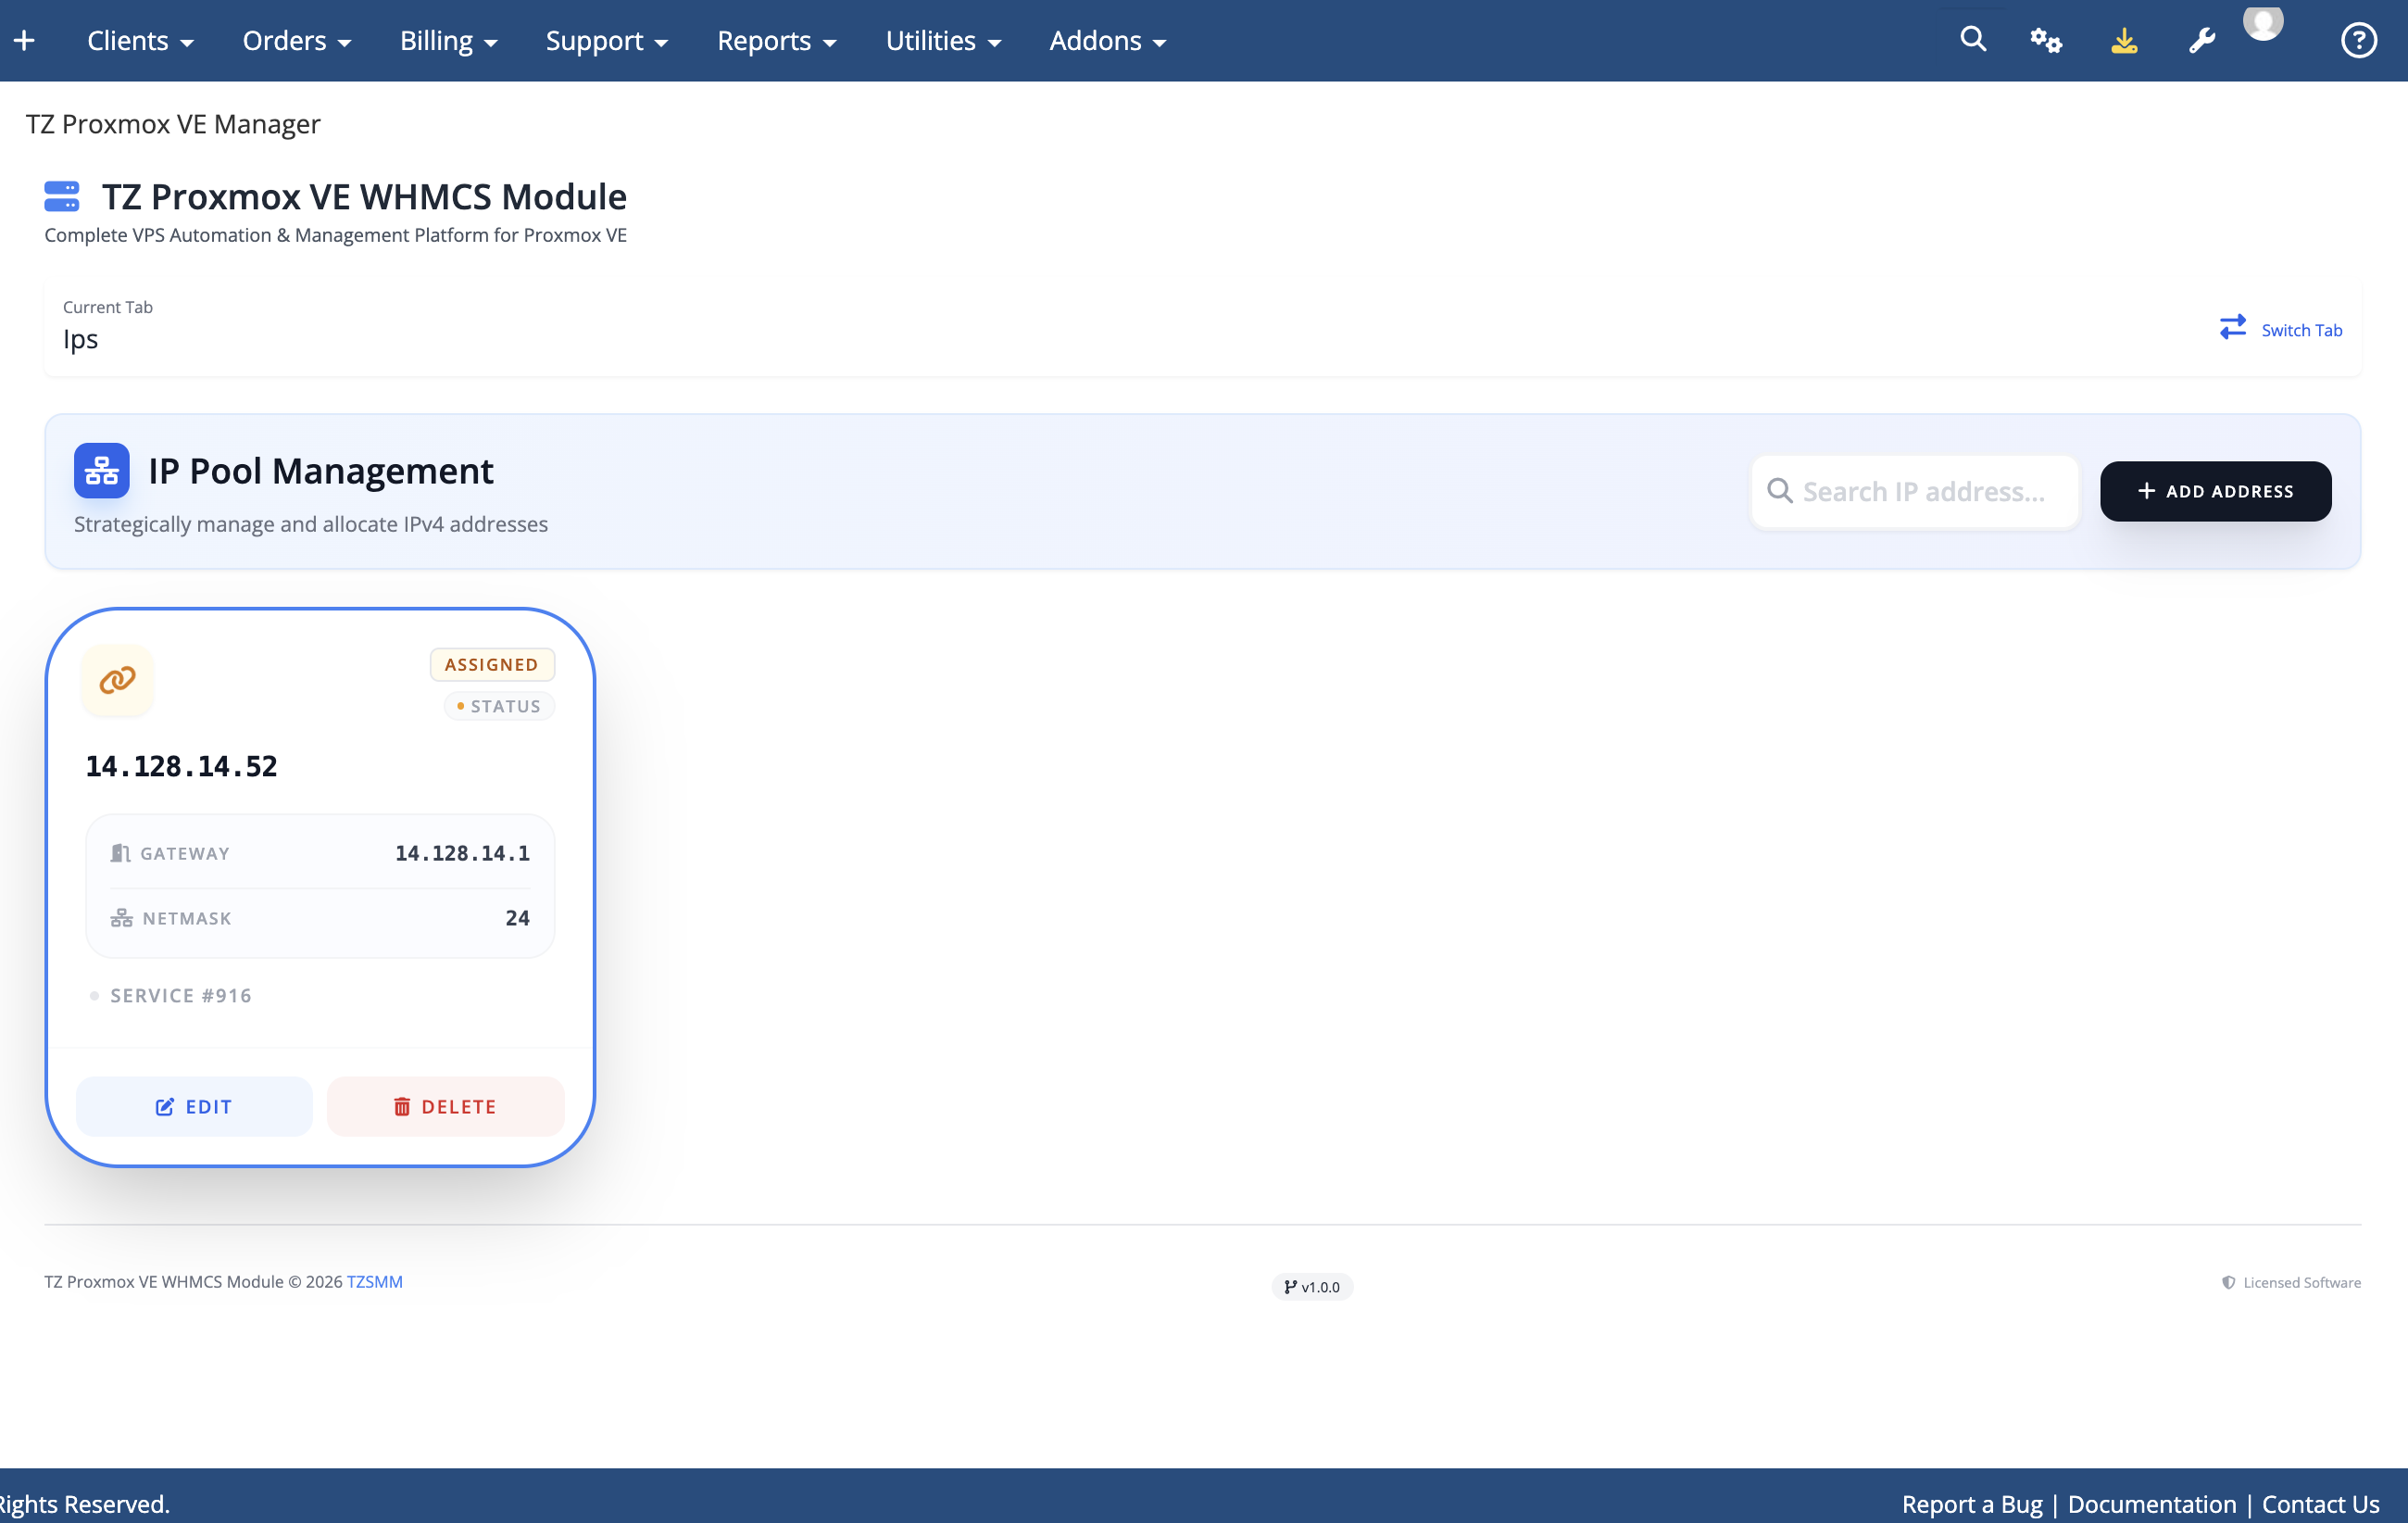Open the TZSMM copyright link
The image size is (2408, 1523).
(374, 1281)
